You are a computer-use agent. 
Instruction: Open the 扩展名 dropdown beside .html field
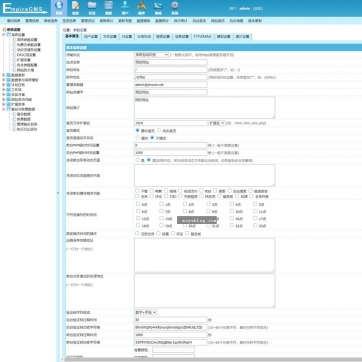[217, 123]
